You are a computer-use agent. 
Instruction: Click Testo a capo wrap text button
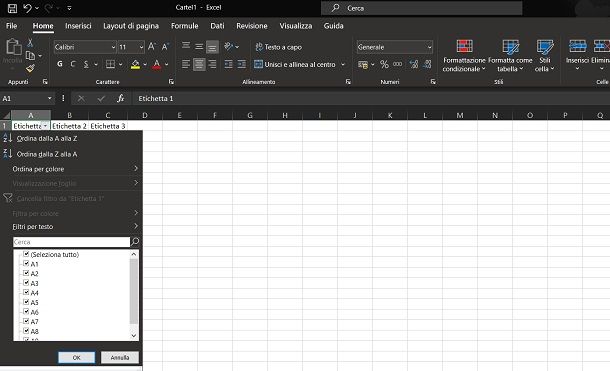coord(279,47)
